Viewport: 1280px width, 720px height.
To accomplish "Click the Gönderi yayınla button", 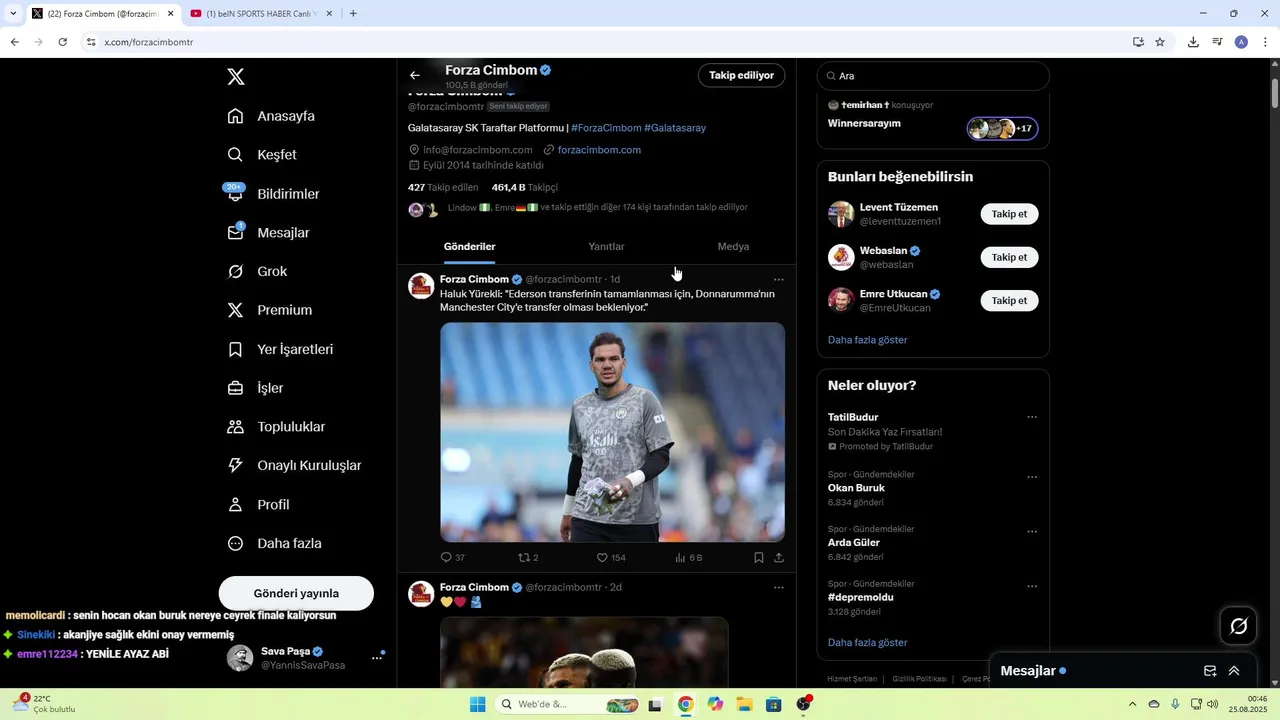I will pyautogui.click(x=296, y=593).
